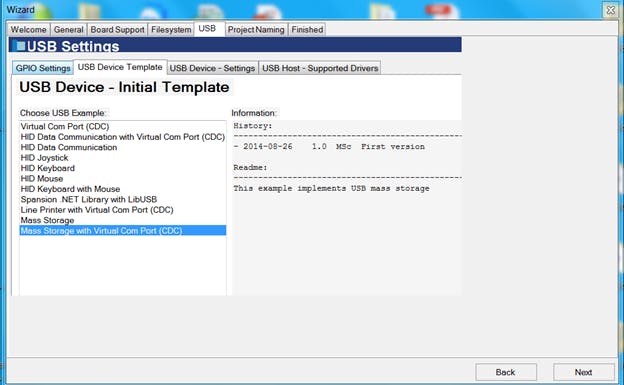
Task: Click the Back button
Action: 506,372
